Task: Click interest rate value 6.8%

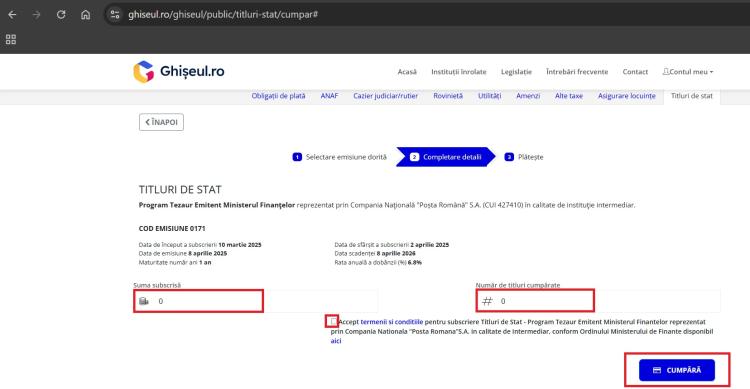Action: pyautogui.click(x=415, y=262)
